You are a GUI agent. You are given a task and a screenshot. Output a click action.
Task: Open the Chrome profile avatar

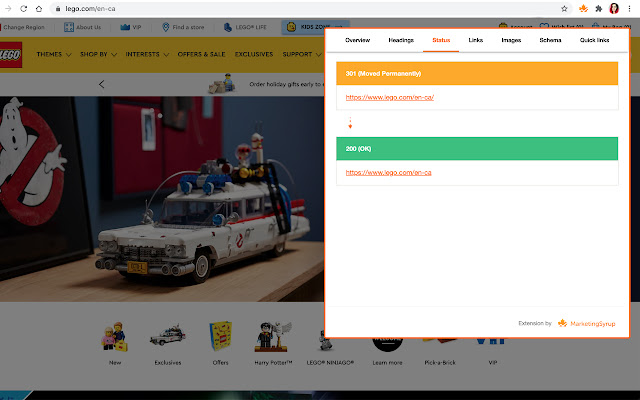(x=614, y=8)
